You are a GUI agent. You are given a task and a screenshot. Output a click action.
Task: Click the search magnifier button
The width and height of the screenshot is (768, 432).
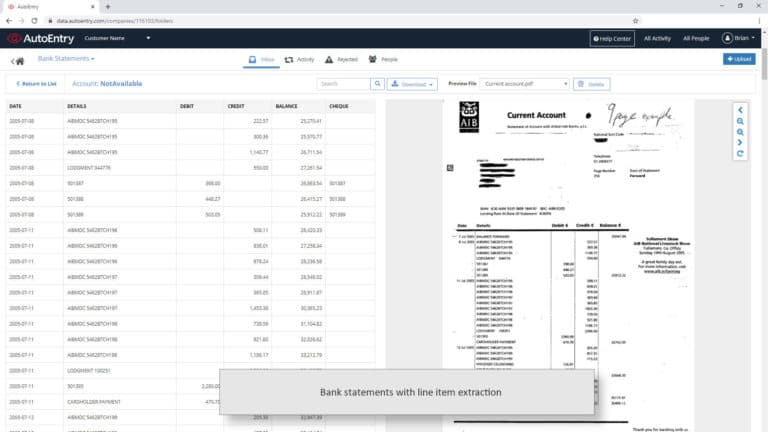coord(377,84)
